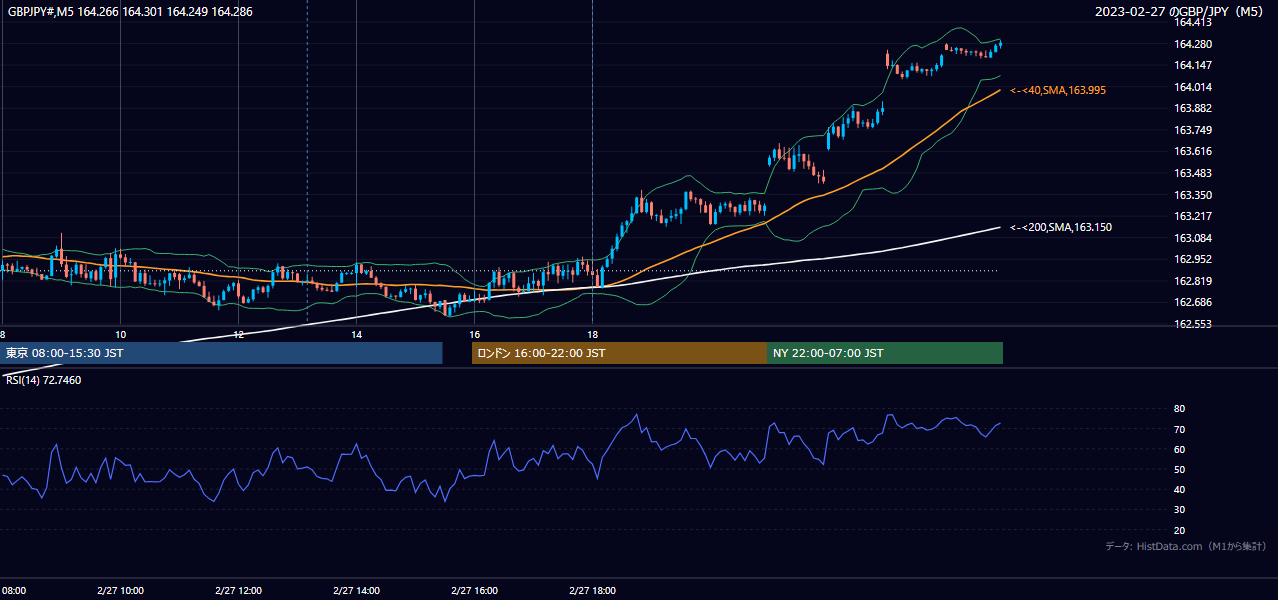Click price axis label 163.616
Image resolution: width=1278 pixels, height=600 pixels.
(x=1192, y=151)
